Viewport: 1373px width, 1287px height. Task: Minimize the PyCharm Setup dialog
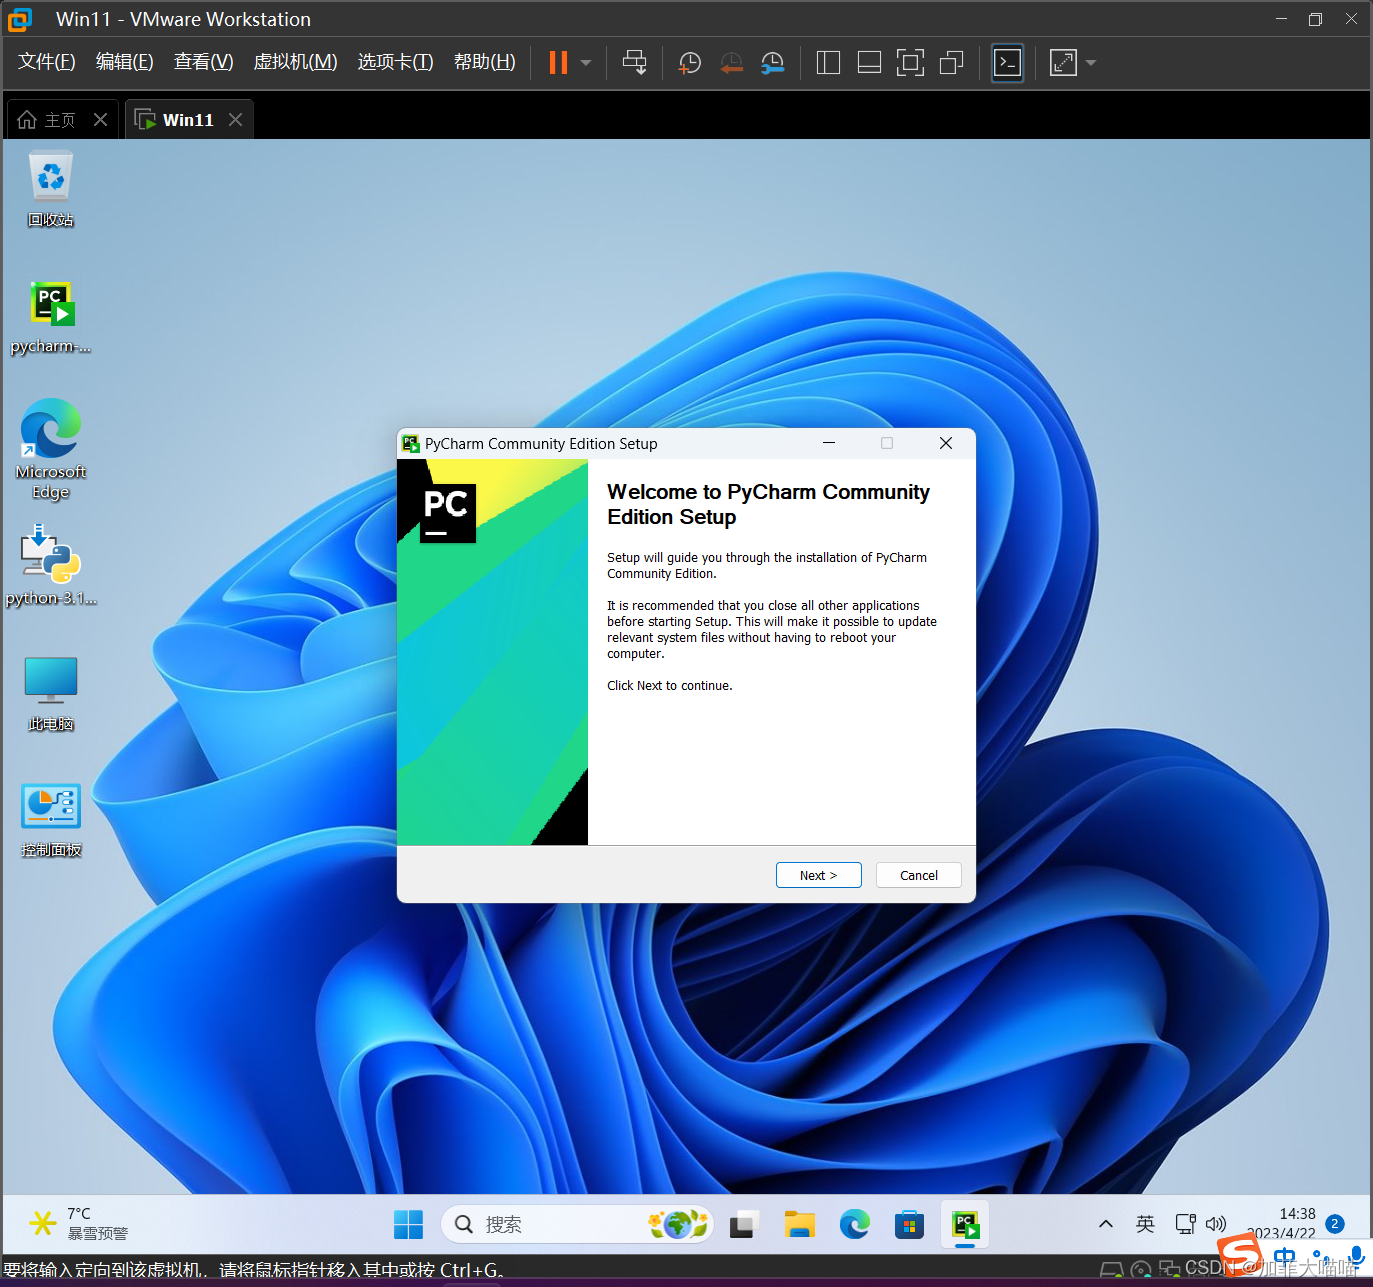[829, 443]
